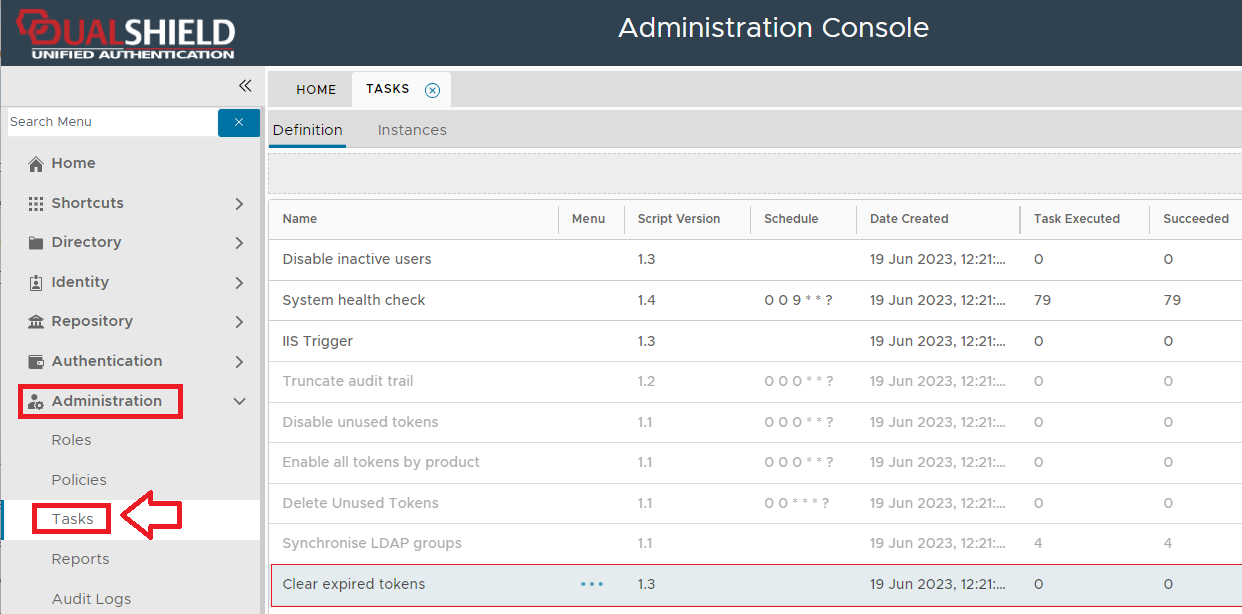1242x614 pixels.
Task: Expand the Shortcuts menu arrow
Action: (239, 204)
